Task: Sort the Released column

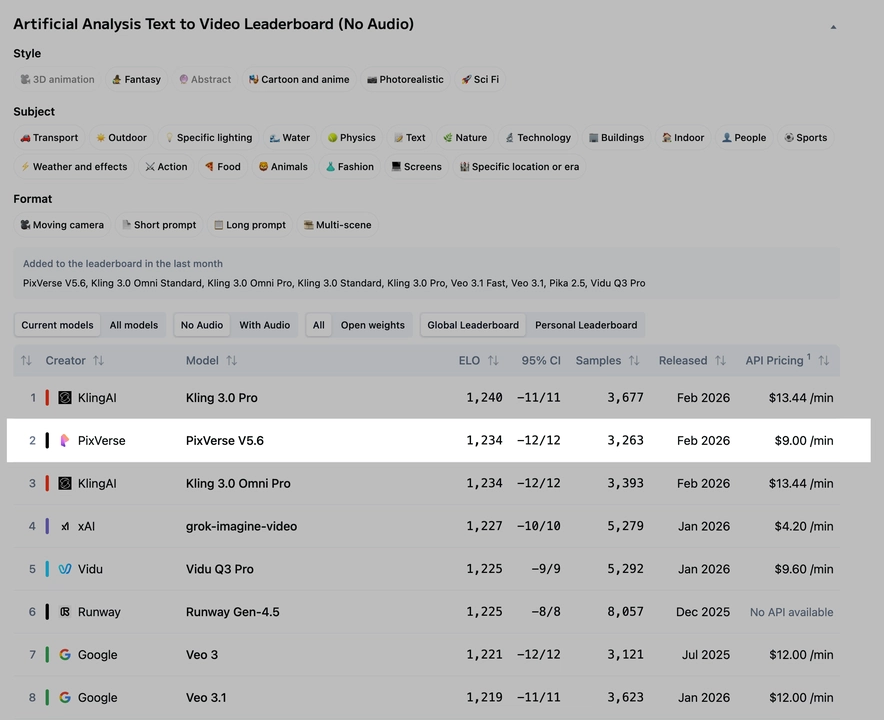Action: point(721,361)
